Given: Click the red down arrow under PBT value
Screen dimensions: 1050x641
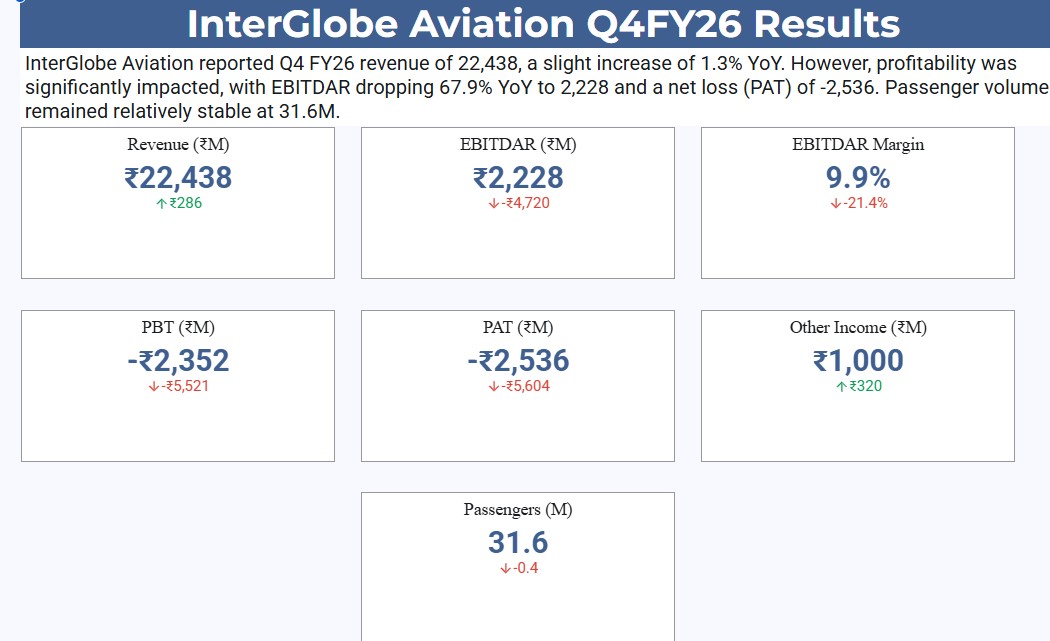Looking at the screenshot, I should point(153,386).
